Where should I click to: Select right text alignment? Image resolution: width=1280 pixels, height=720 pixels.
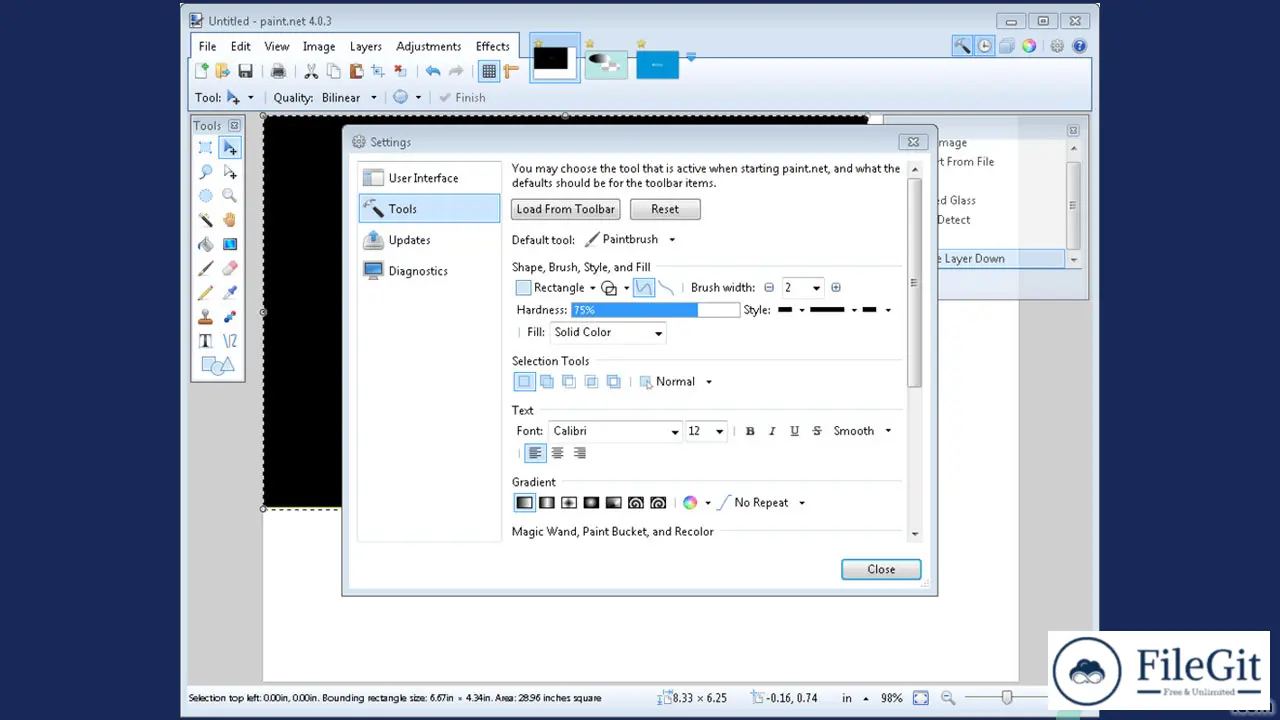pos(579,453)
